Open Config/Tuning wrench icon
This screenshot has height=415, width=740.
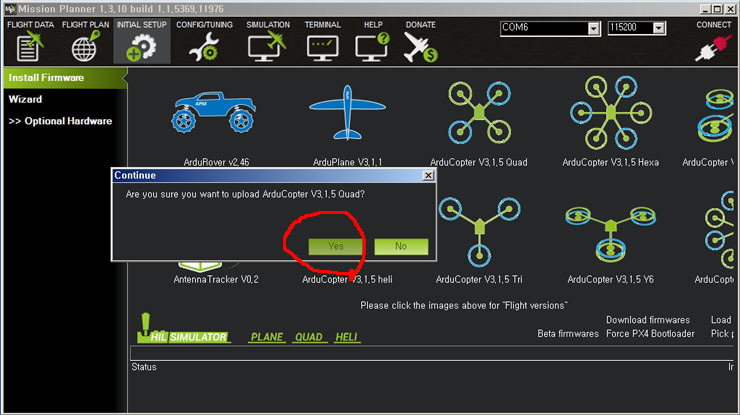tap(204, 47)
